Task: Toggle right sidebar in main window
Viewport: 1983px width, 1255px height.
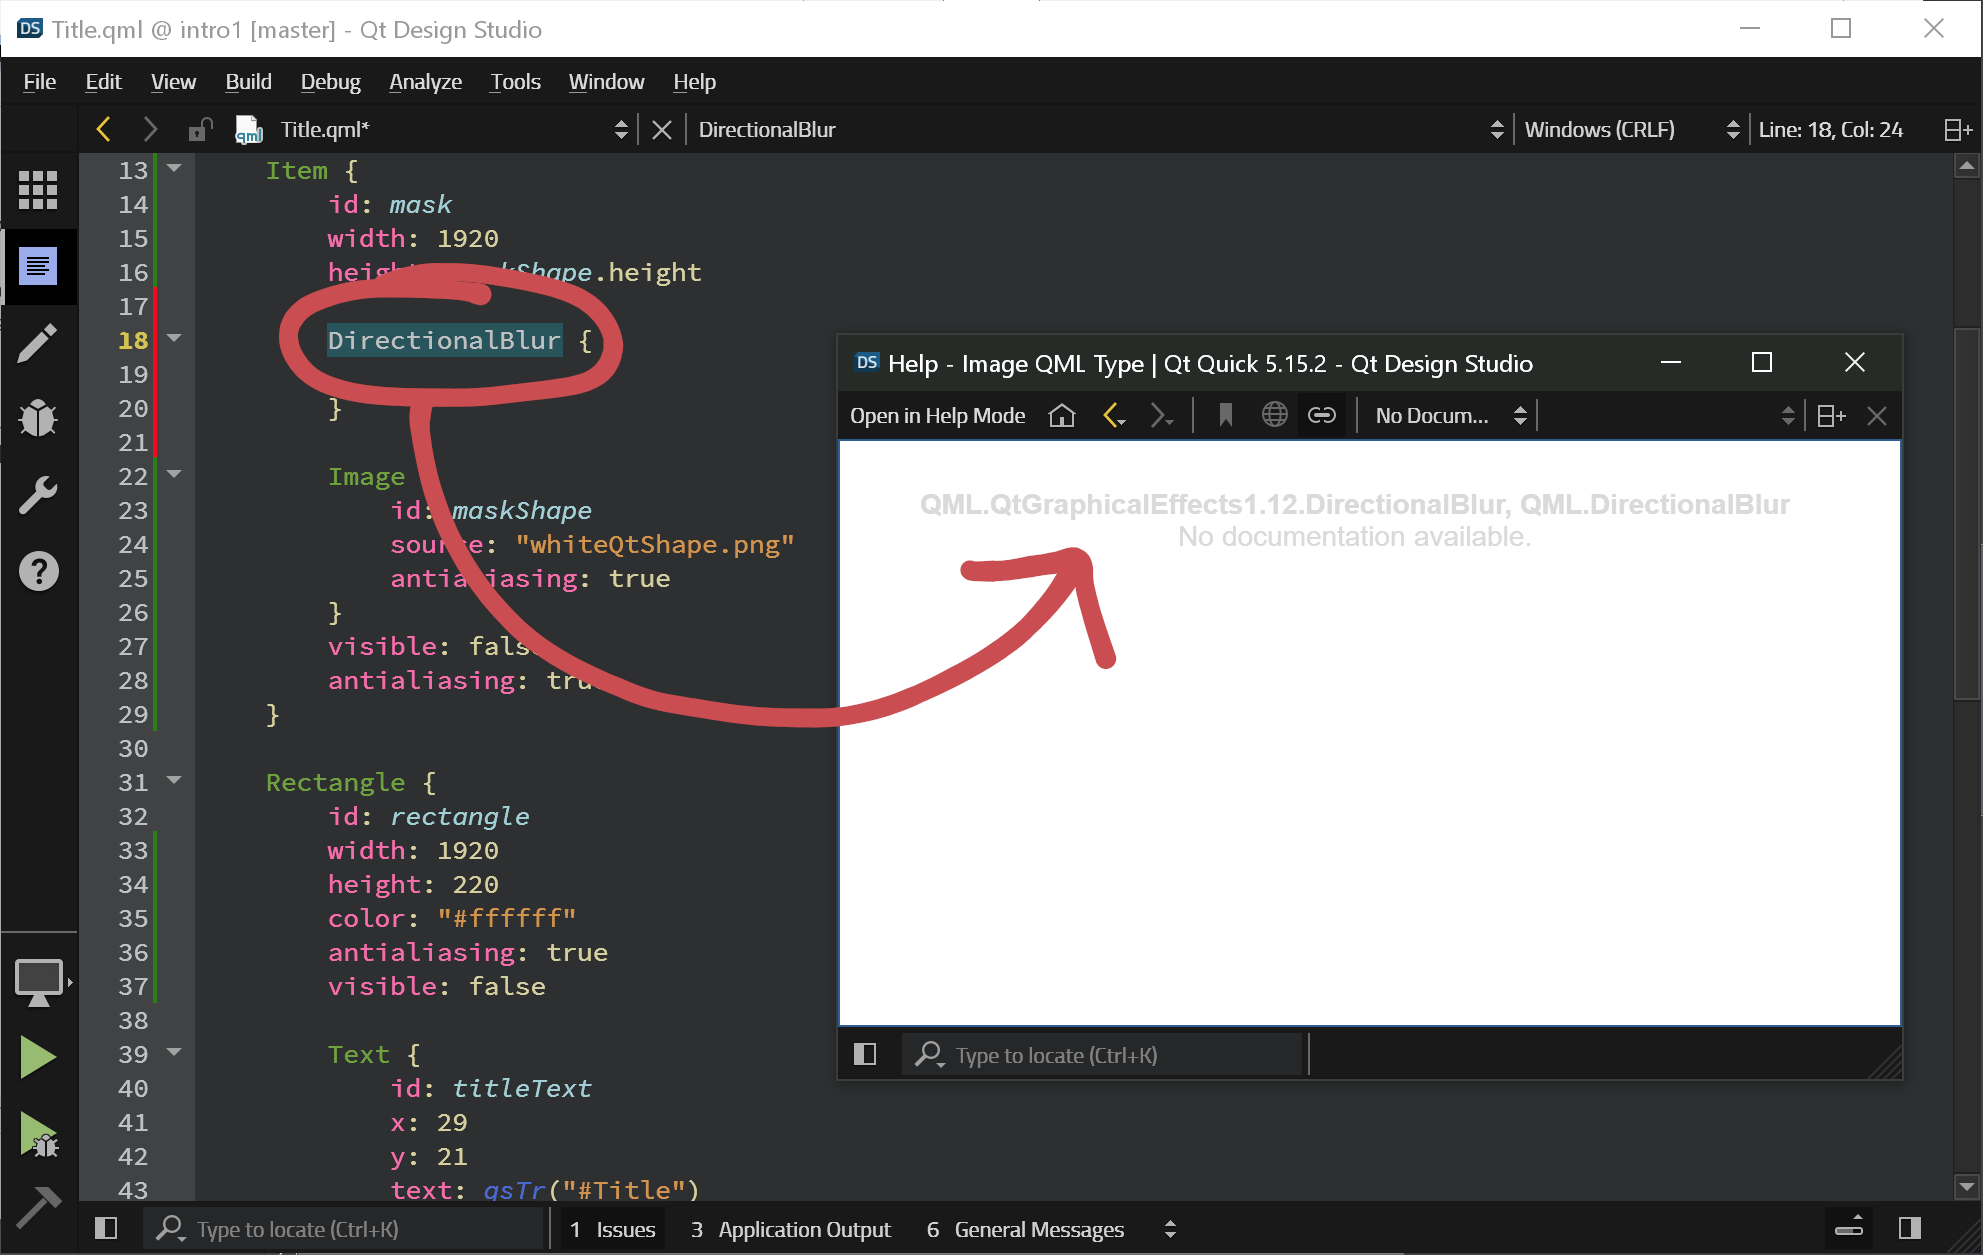Action: point(1909,1229)
